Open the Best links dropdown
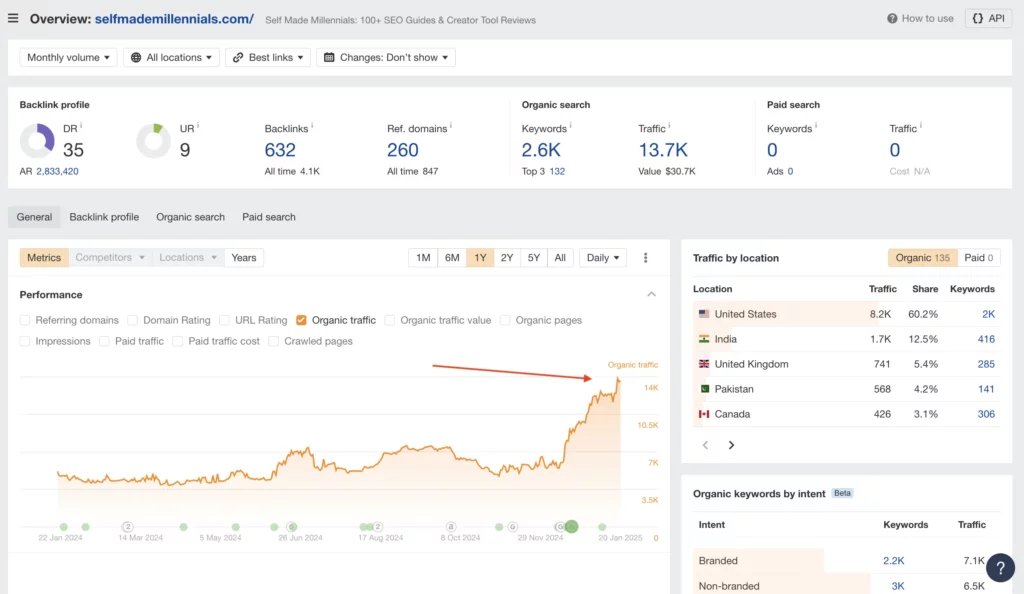Screen dimensions: 1024x594 click(x=267, y=57)
